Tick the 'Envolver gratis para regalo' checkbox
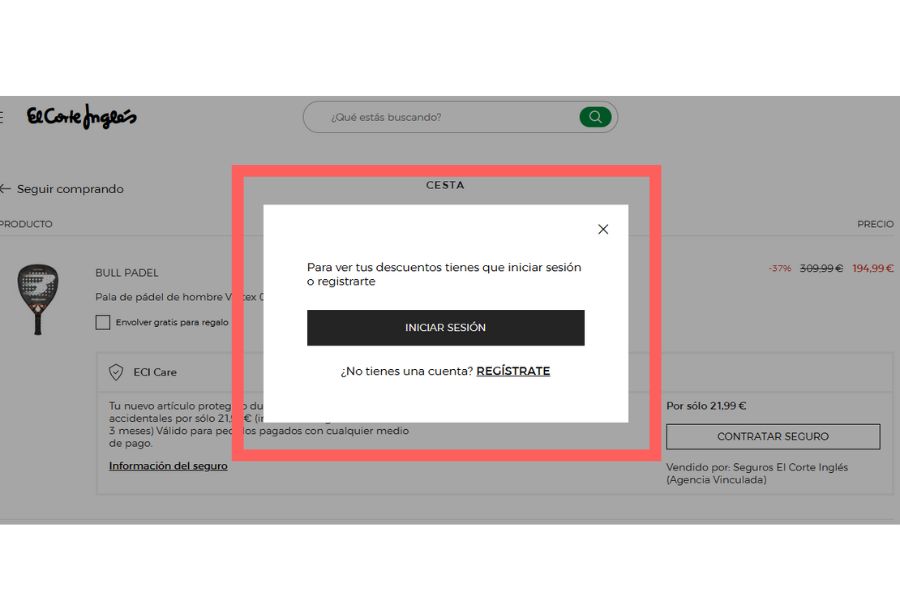Screen dimensions: 900x600 102,322
